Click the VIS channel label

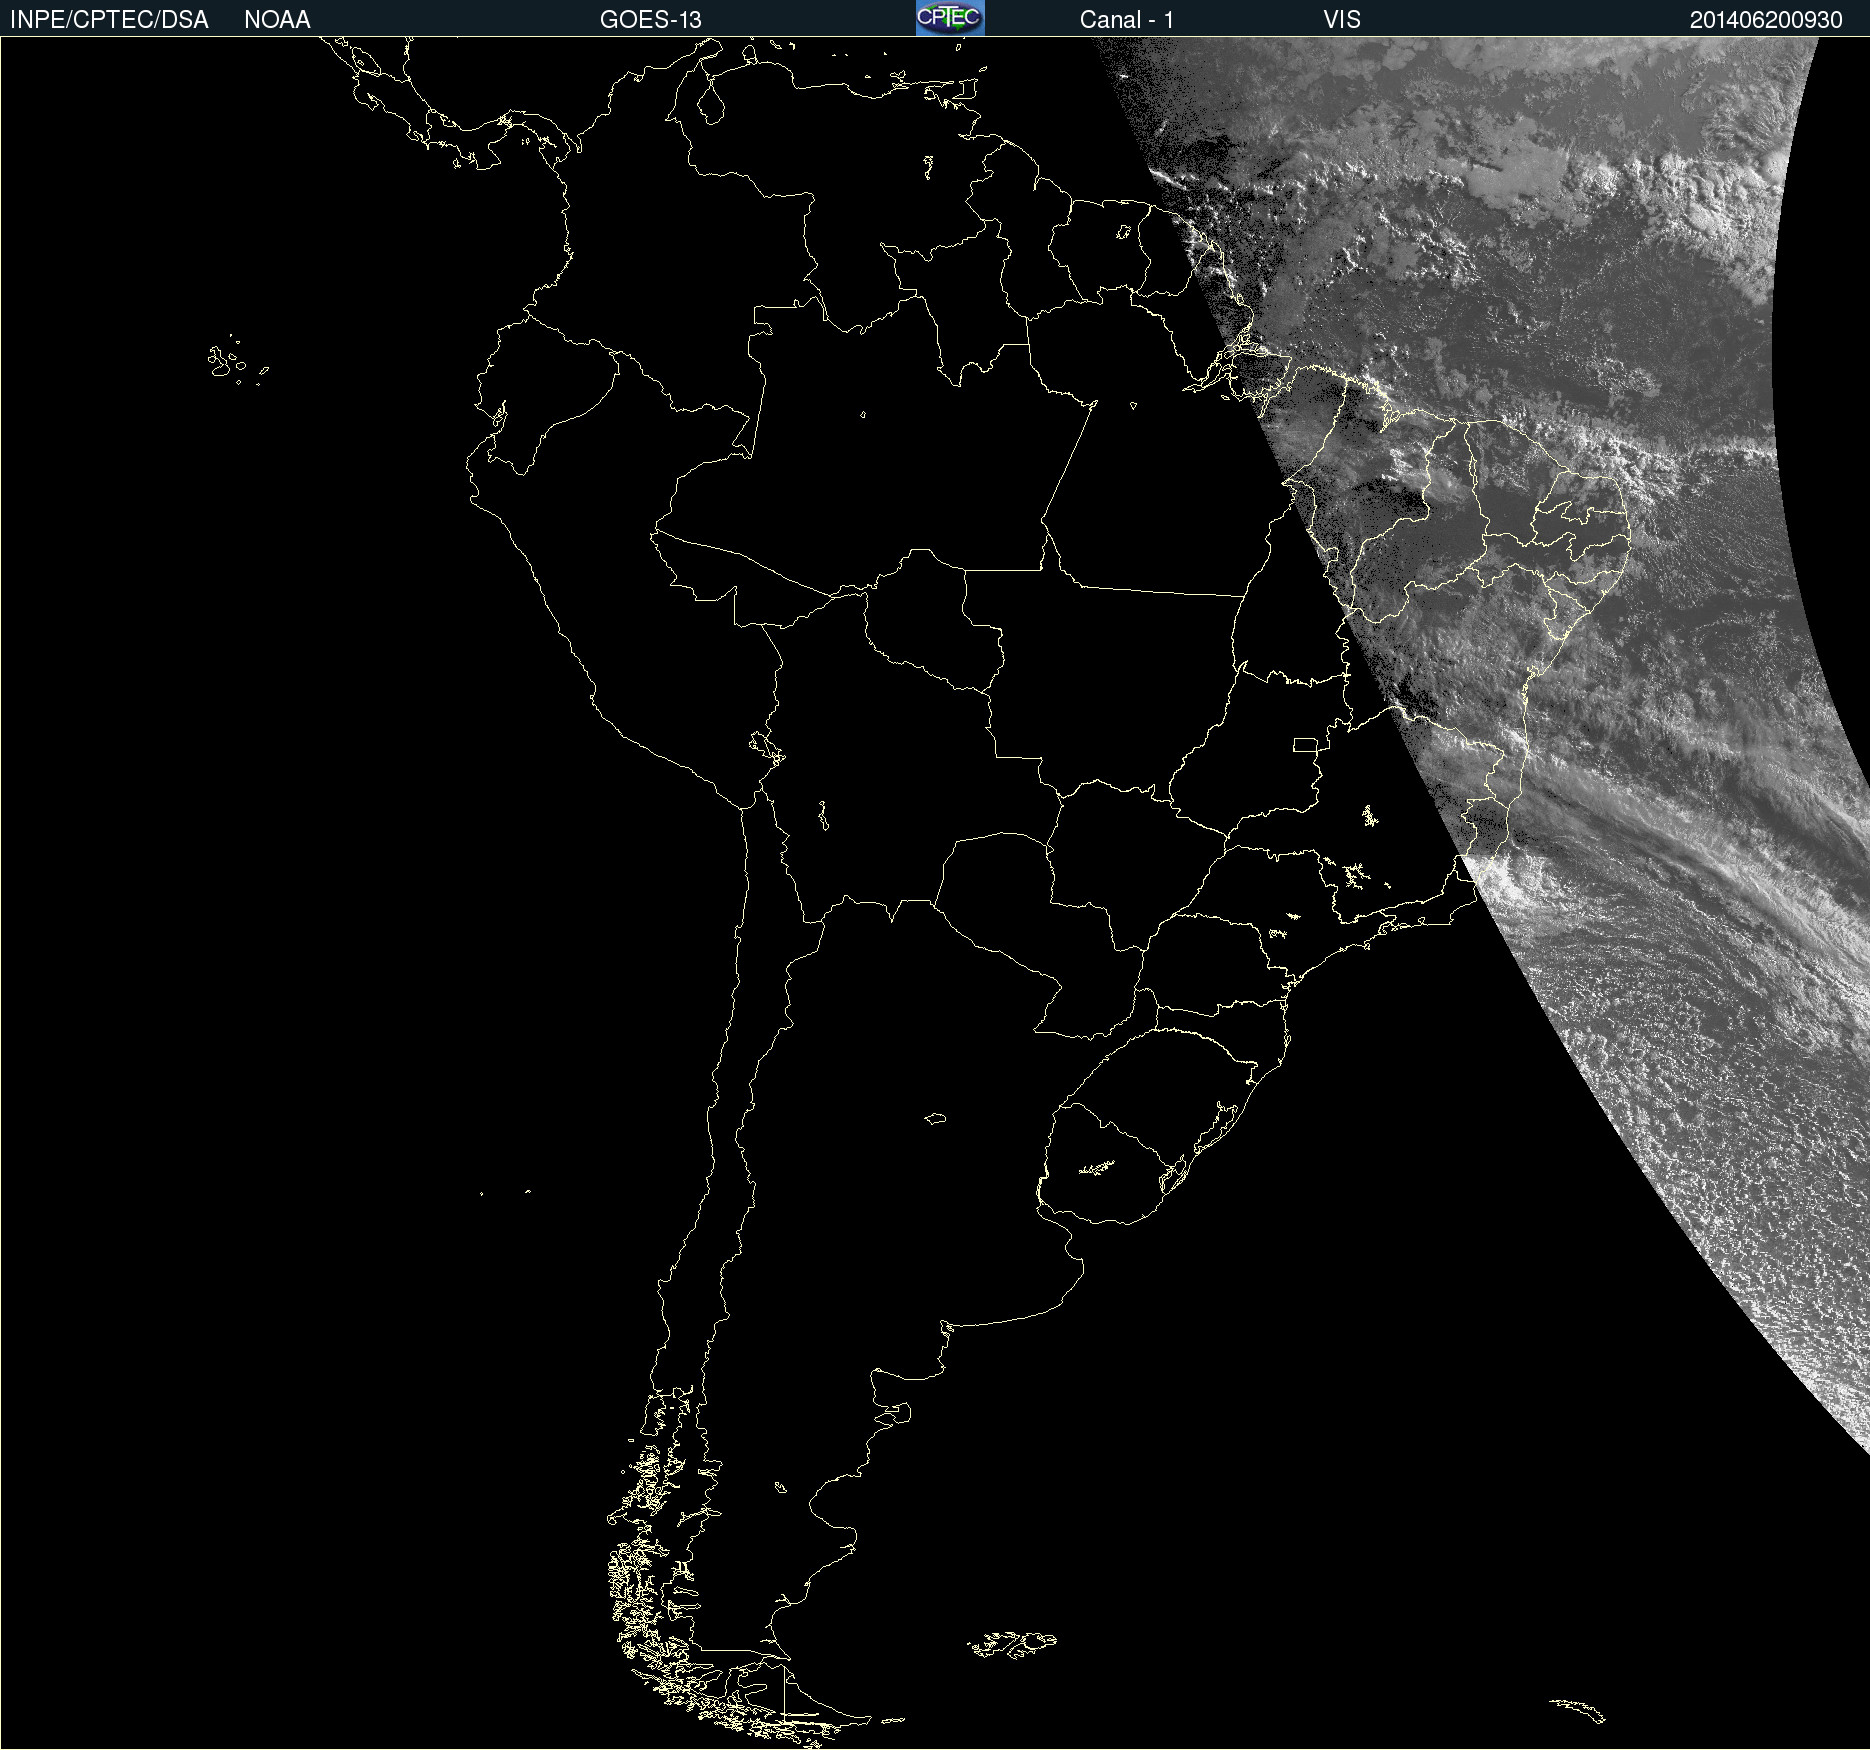[x=1342, y=20]
